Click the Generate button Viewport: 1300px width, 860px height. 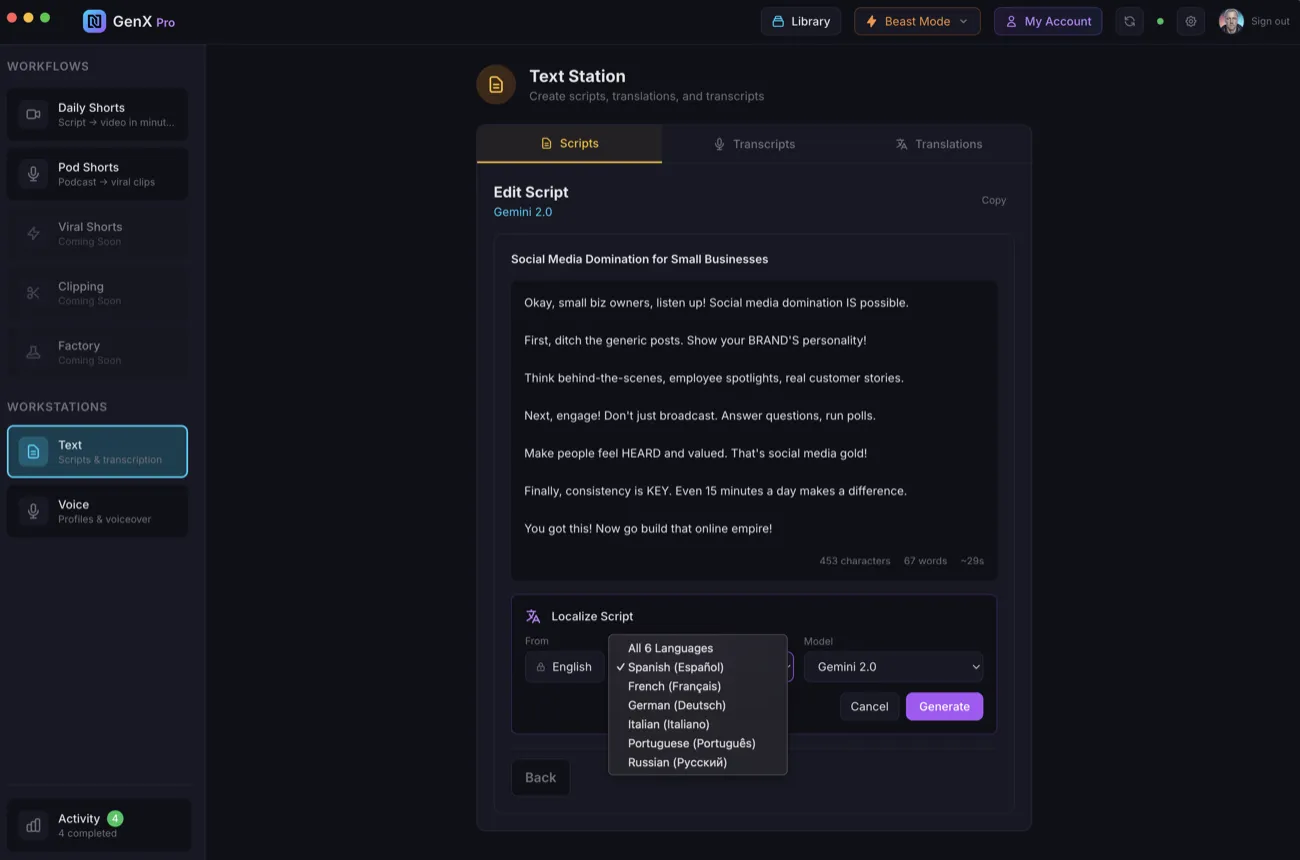[944, 706]
